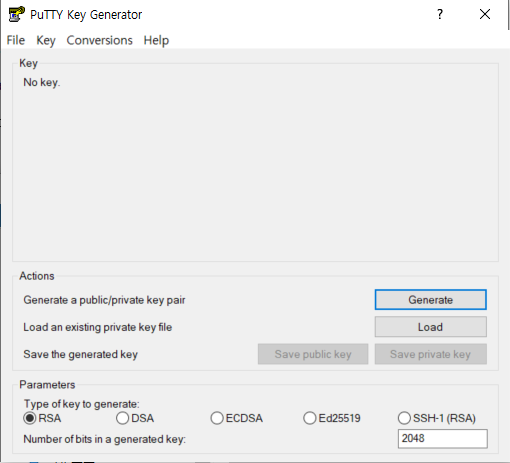Focus the number of bits field
Image resolution: width=510 pixels, height=463 pixels.
442,438
